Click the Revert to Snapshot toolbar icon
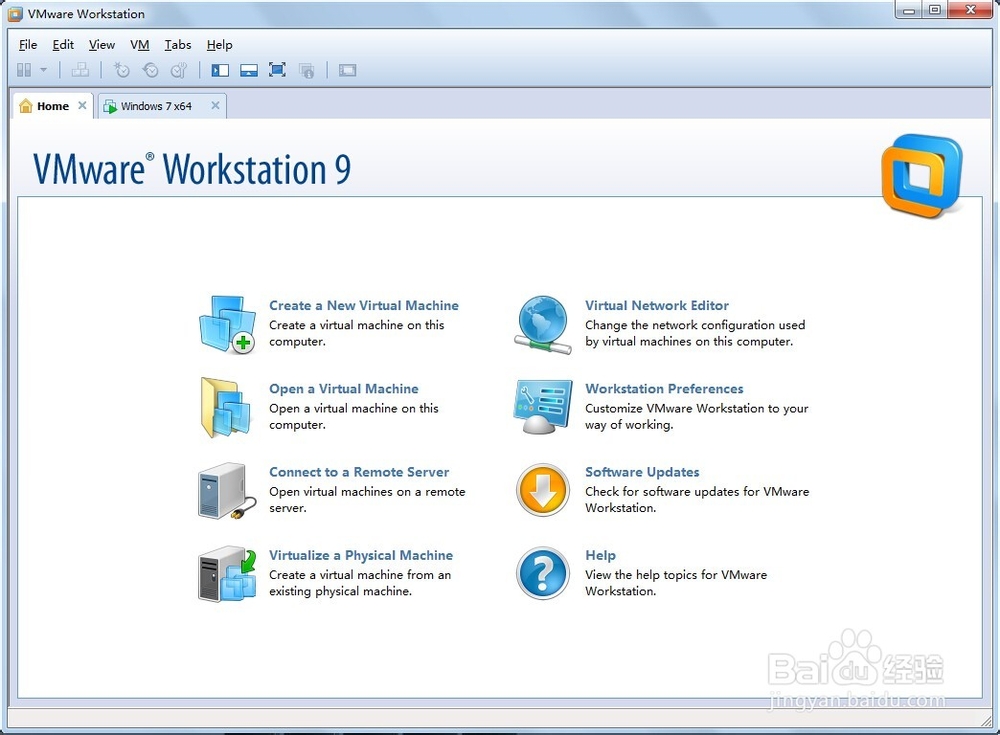The width and height of the screenshot is (1000, 735). pyautogui.click(x=151, y=70)
